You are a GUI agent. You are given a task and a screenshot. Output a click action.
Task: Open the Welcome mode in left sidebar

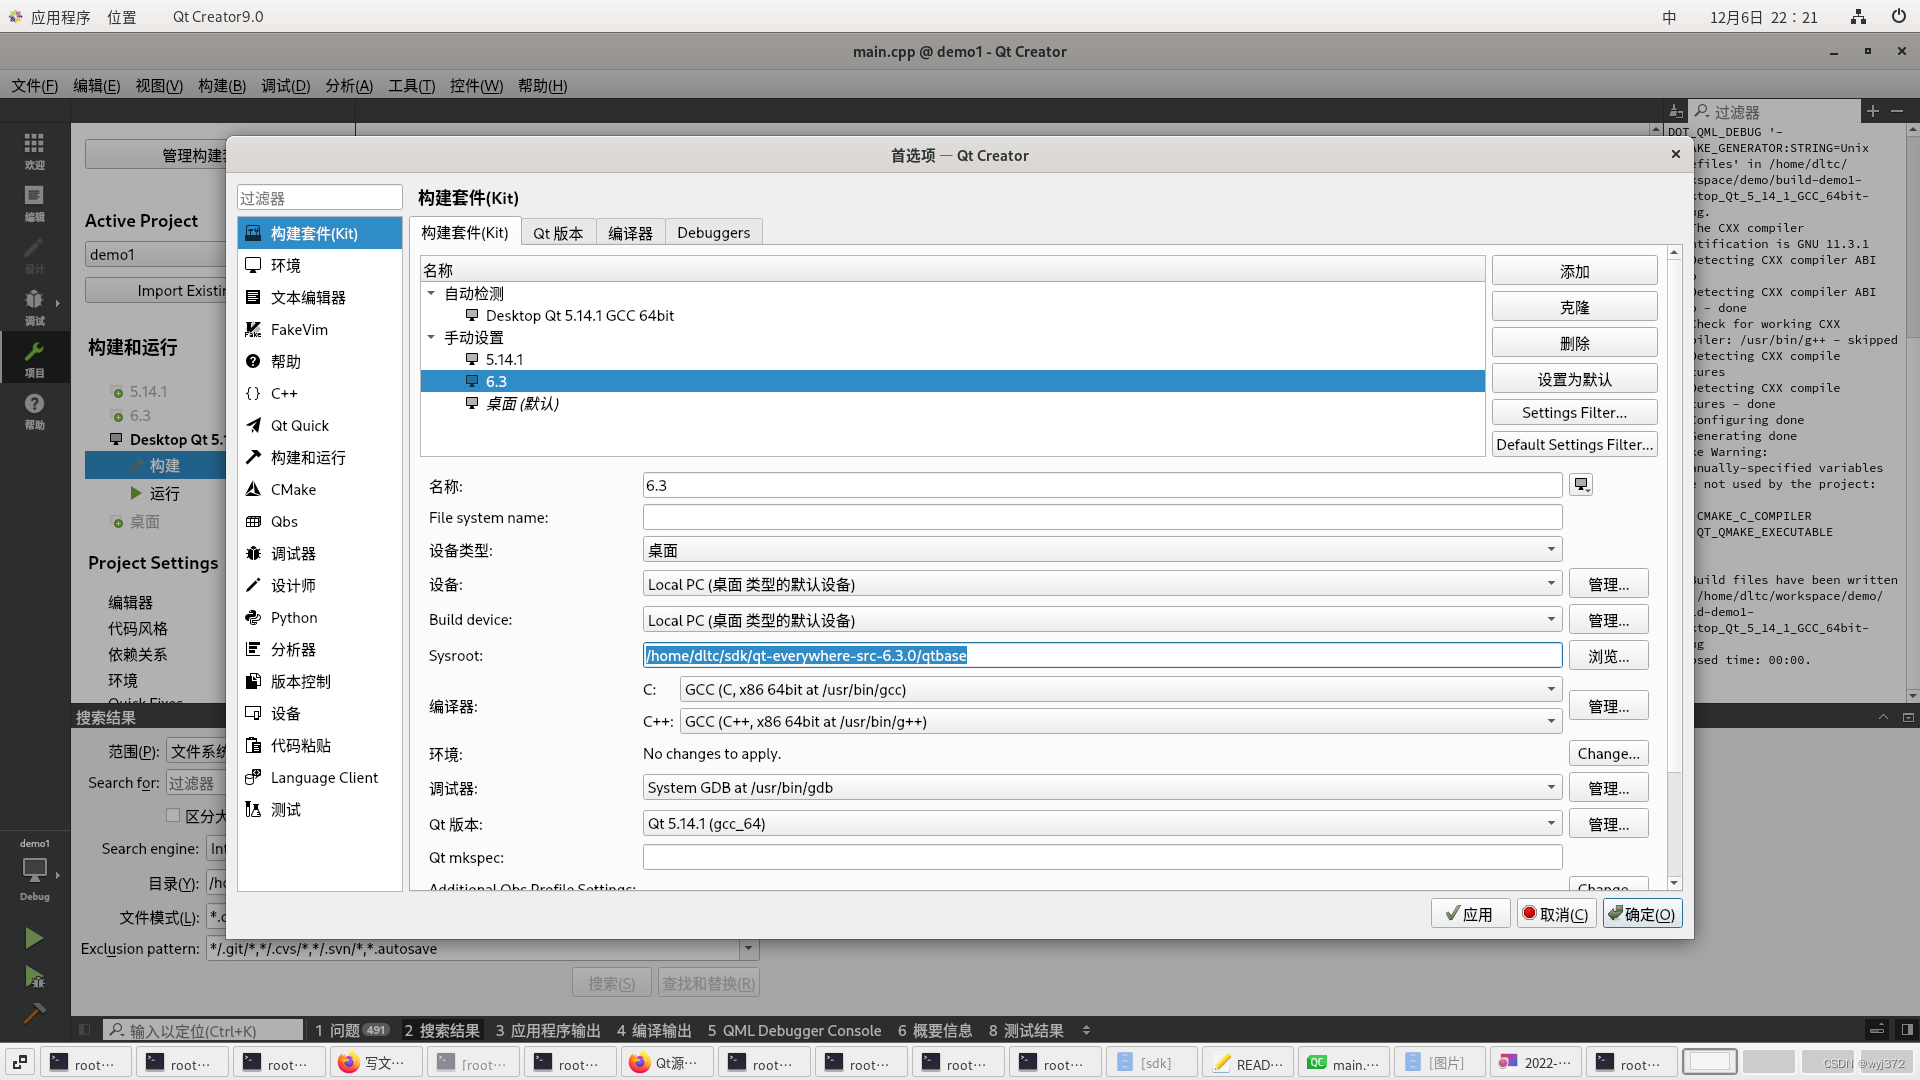pyautogui.click(x=34, y=150)
